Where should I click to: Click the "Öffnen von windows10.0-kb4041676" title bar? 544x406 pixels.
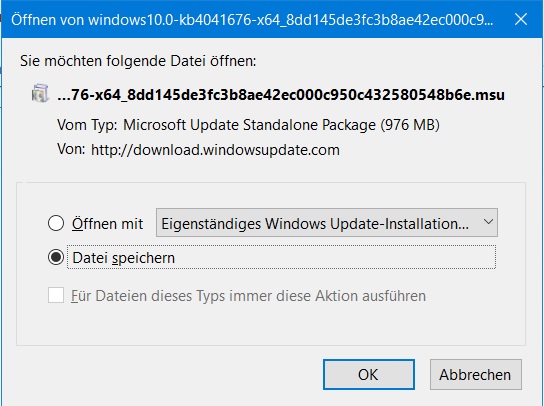252,20
